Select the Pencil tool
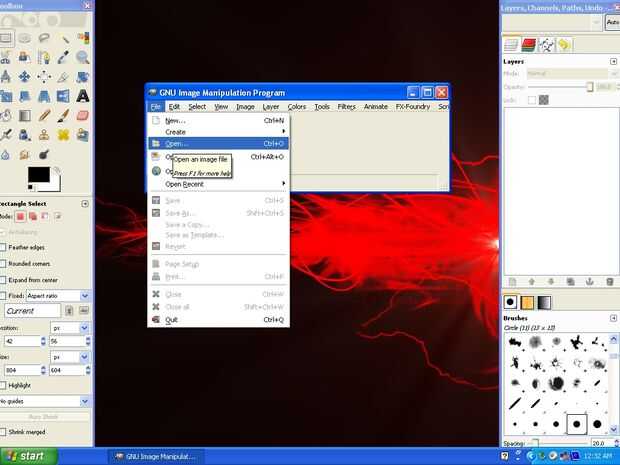Viewport: 620px width, 465px height. [44, 115]
